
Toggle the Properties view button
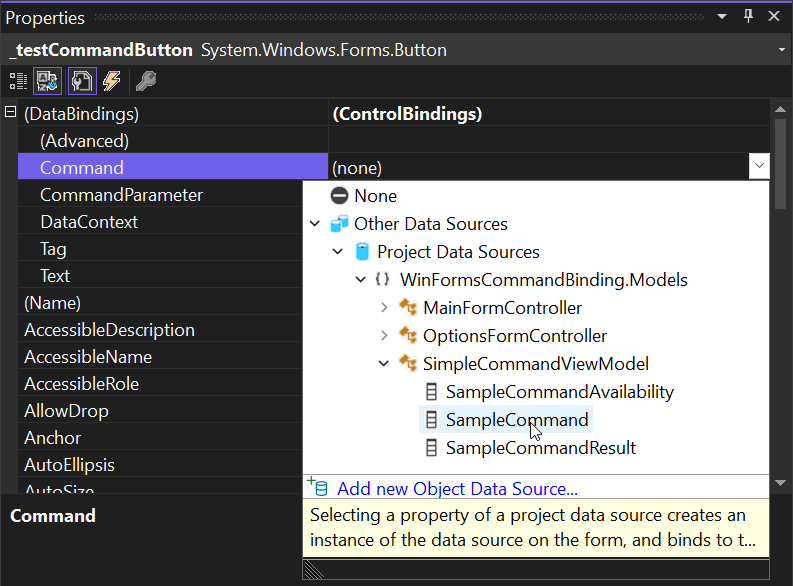(x=82, y=81)
